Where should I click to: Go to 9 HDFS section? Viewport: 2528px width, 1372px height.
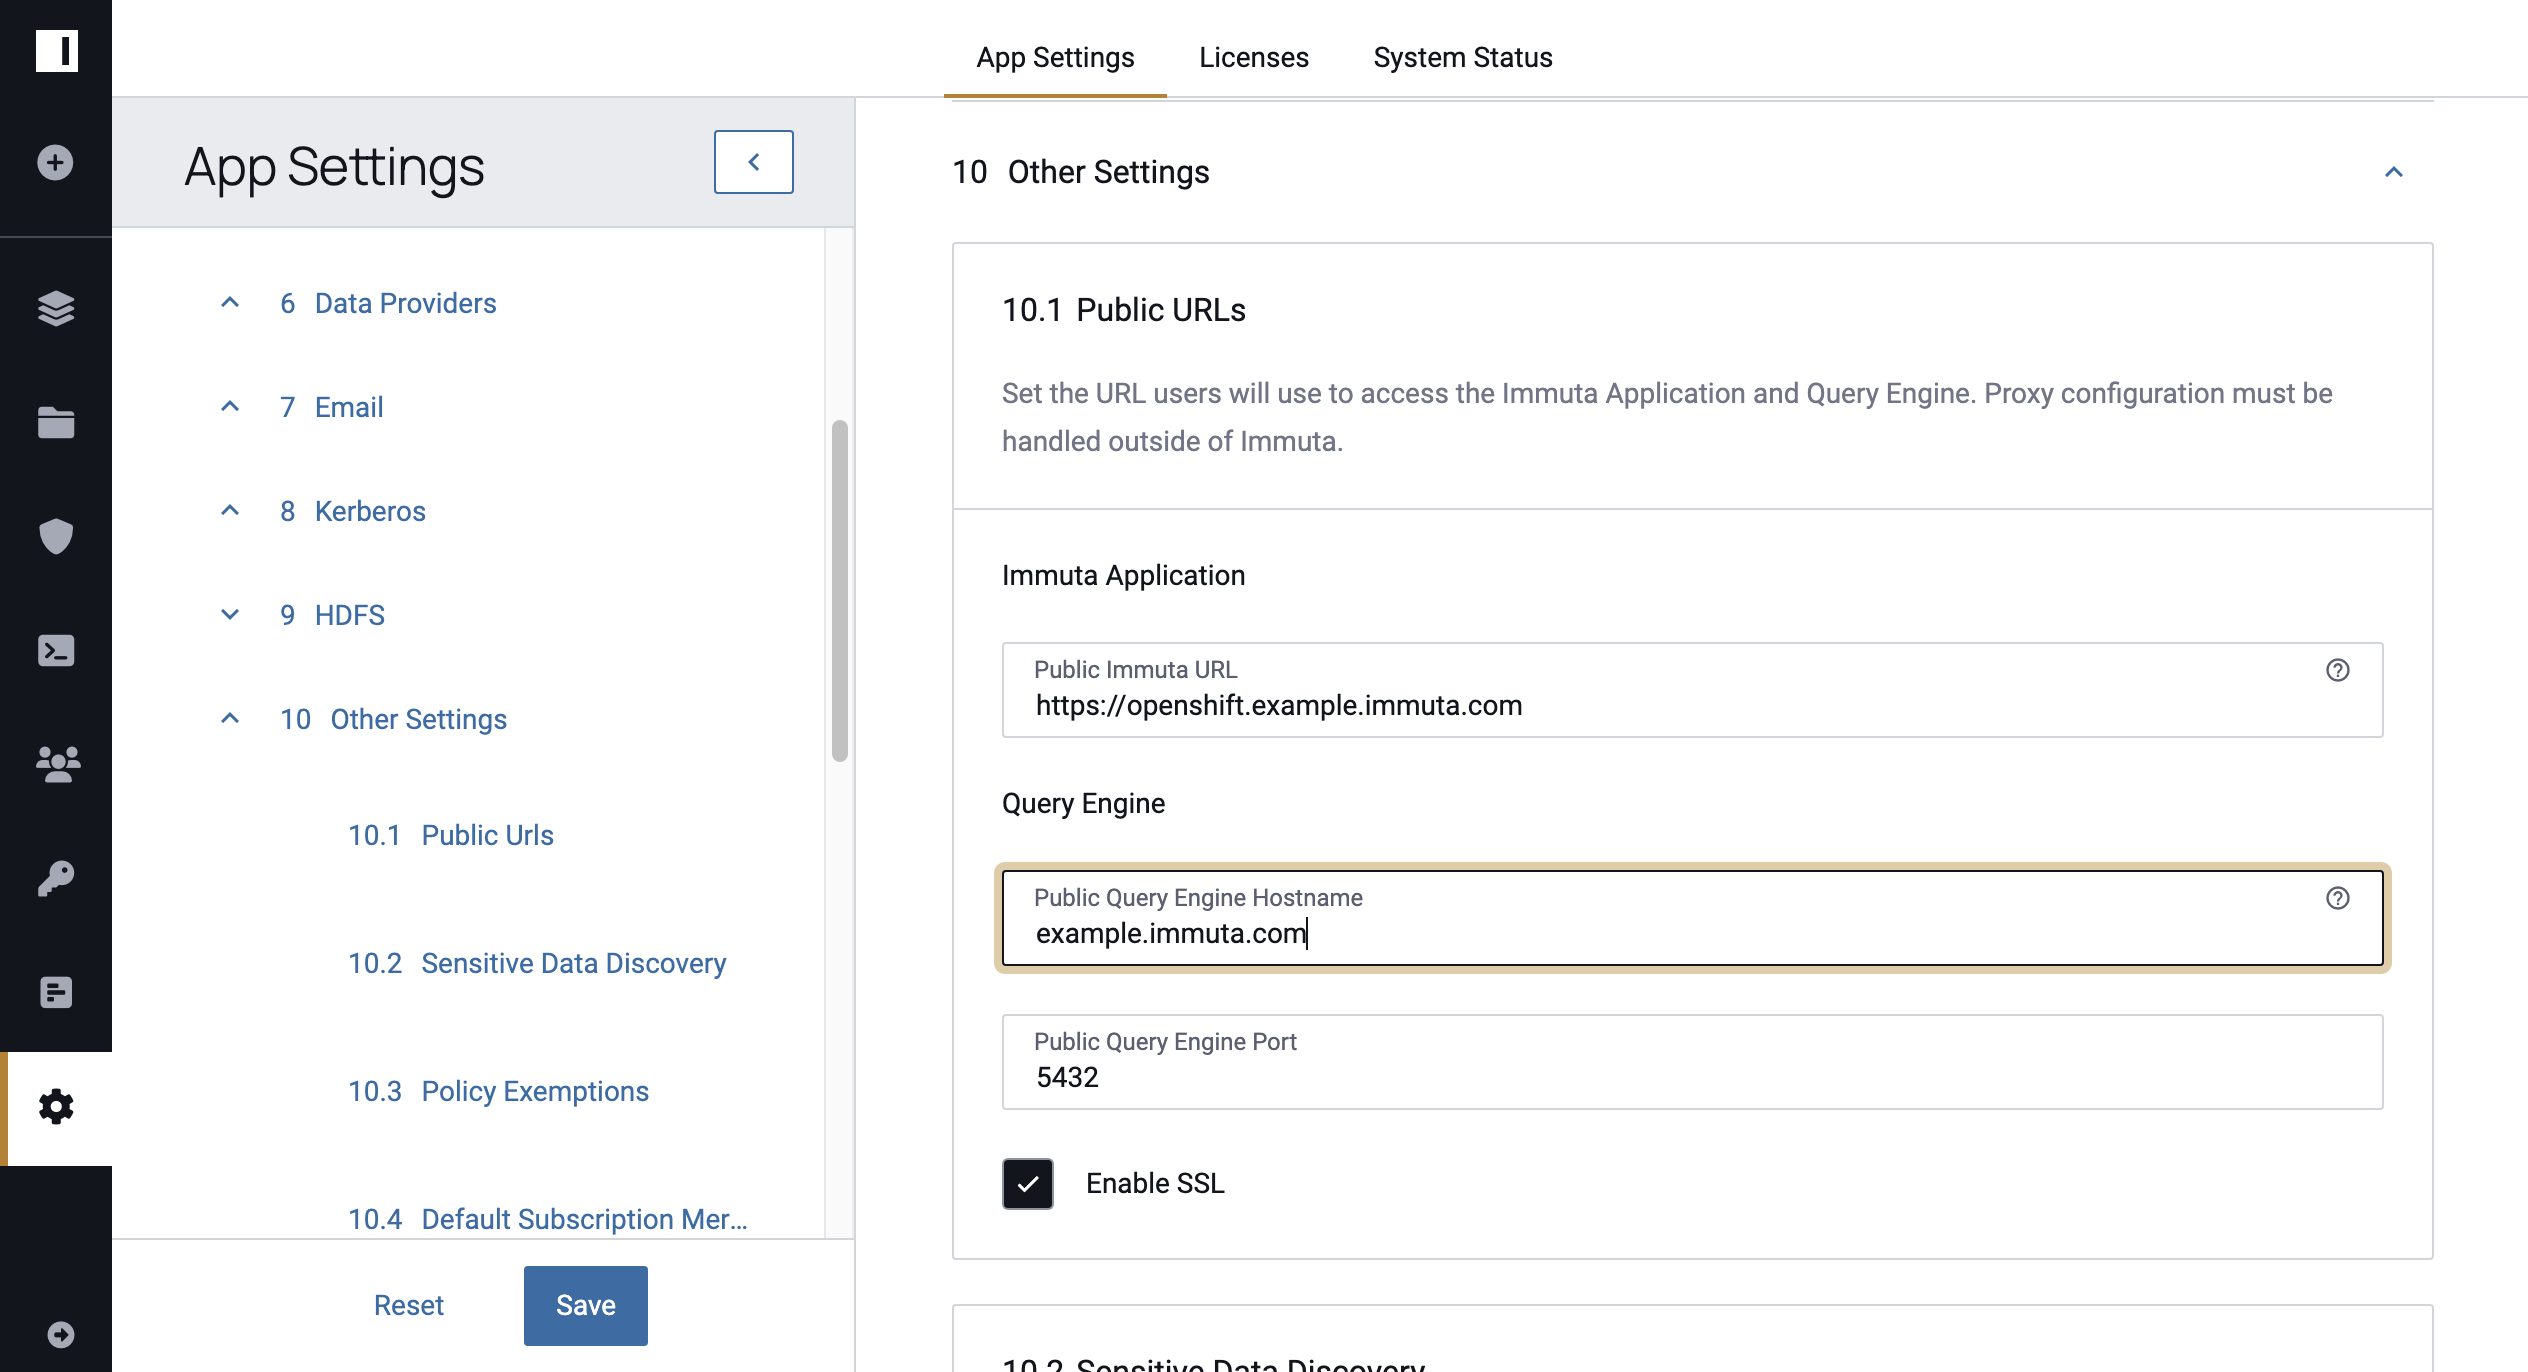coord(332,615)
